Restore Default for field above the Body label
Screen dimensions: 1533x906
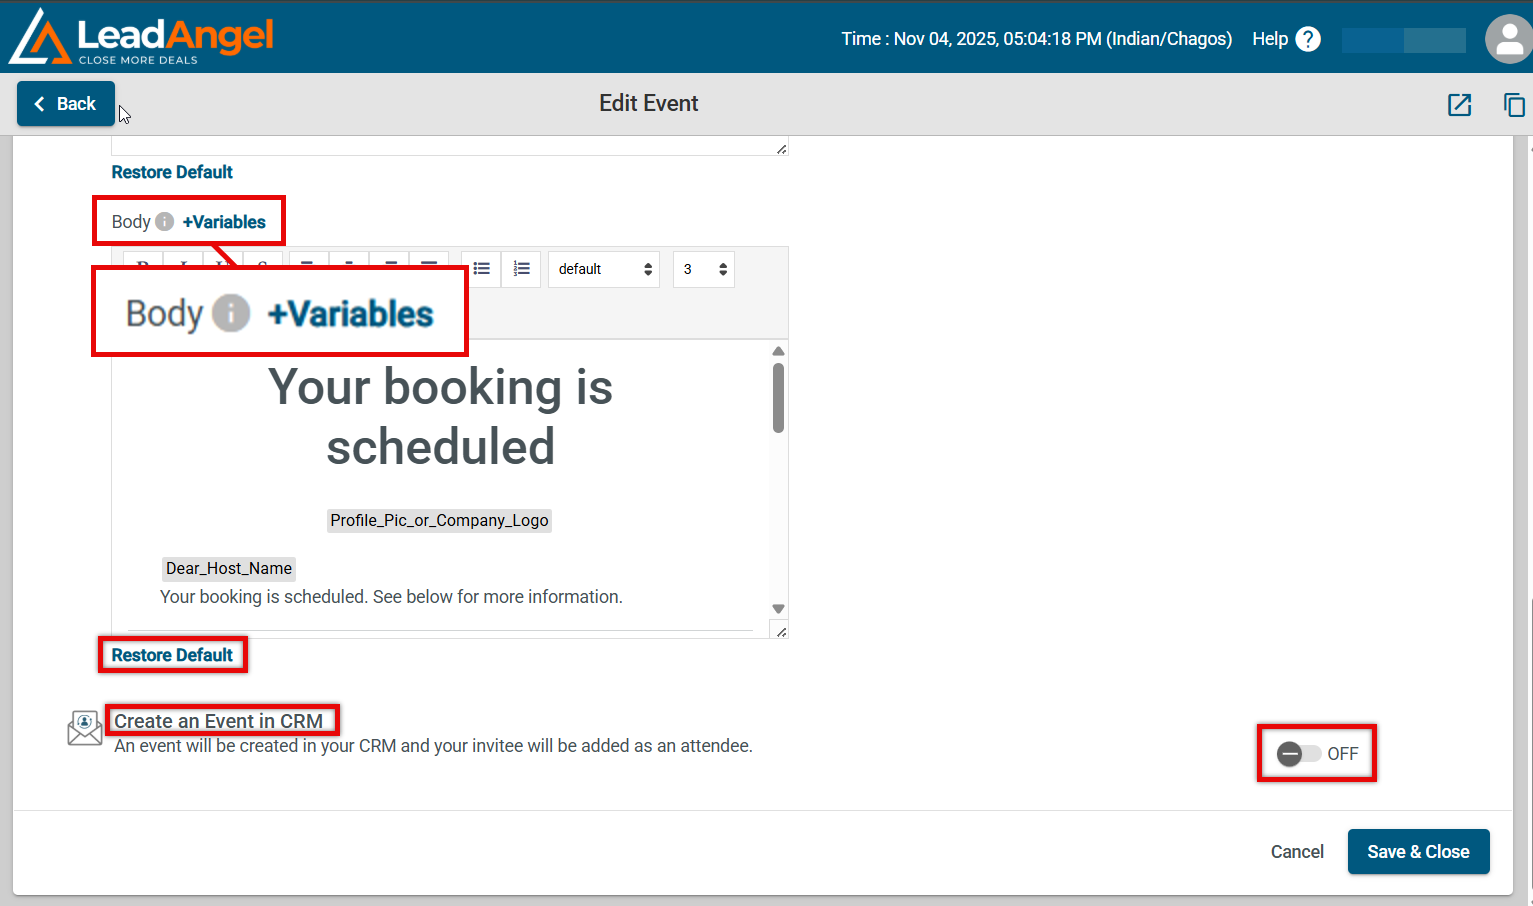tap(172, 172)
